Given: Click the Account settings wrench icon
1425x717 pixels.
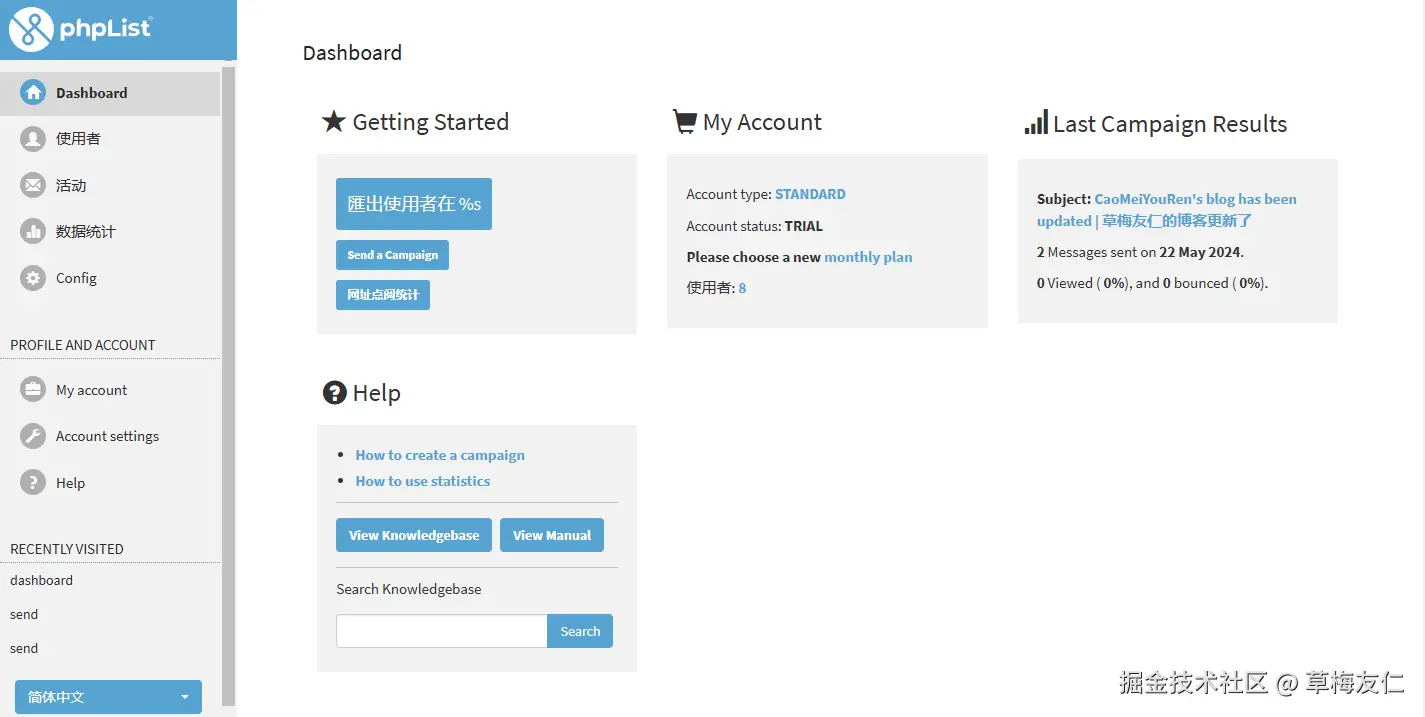Looking at the screenshot, I should (x=33, y=436).
